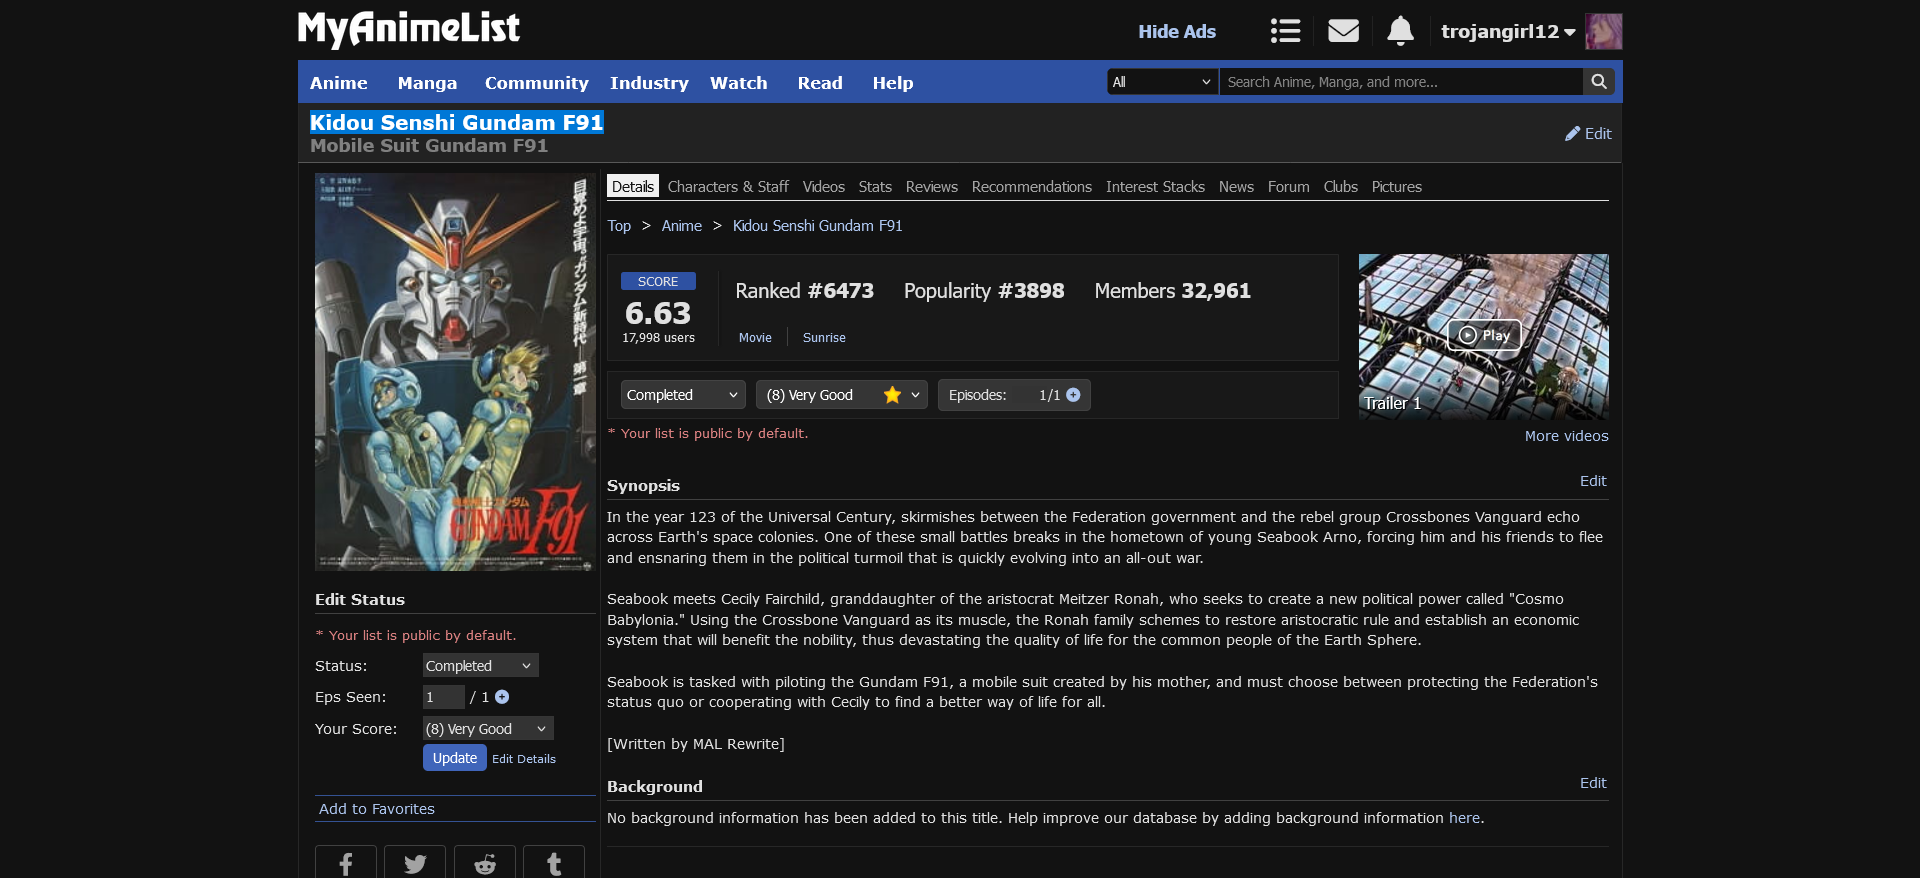Open Your Score dropdown in Edit Status
1920x878 pixels.
point(488,729)
